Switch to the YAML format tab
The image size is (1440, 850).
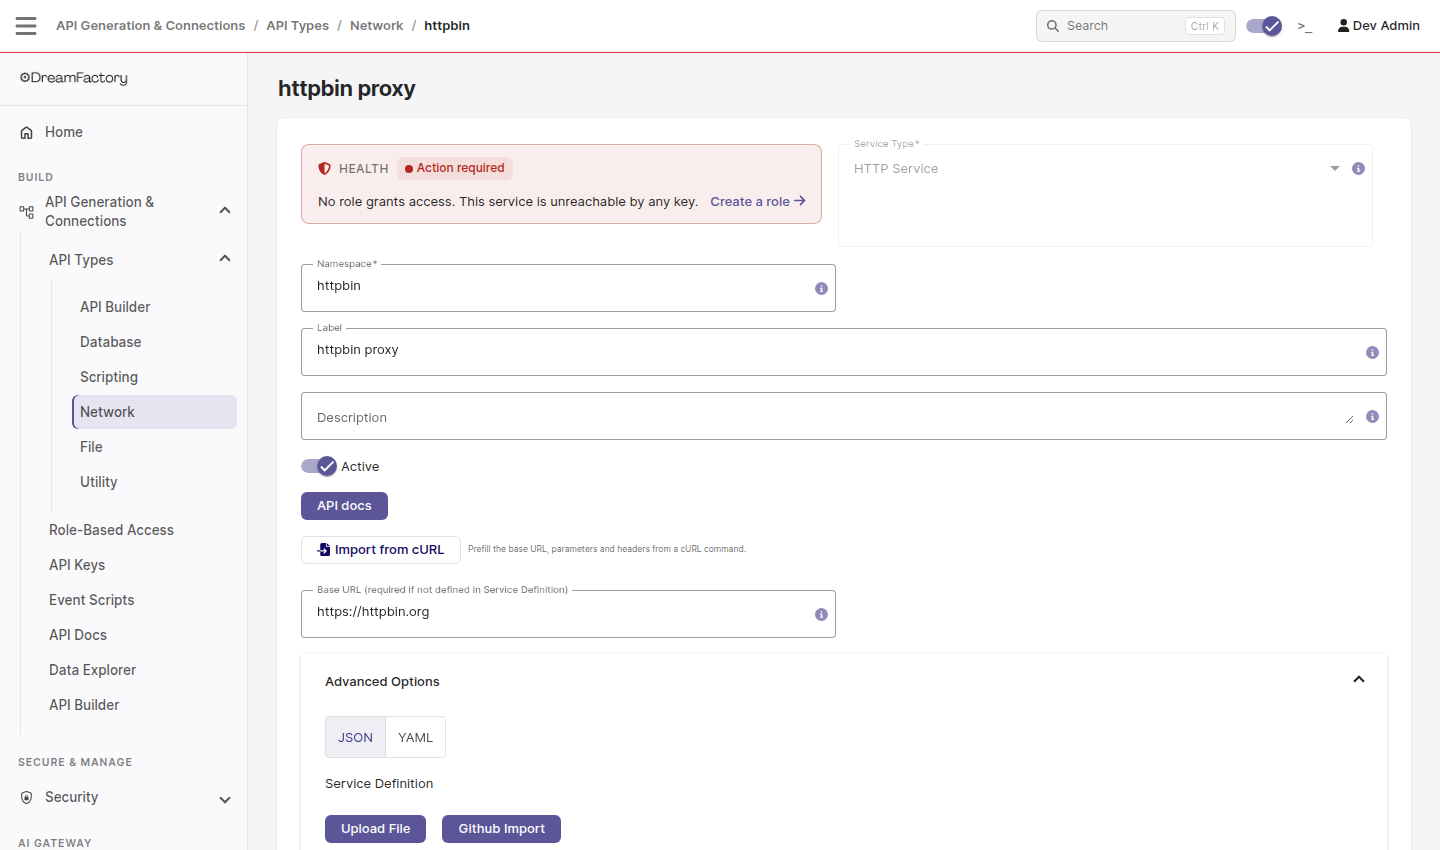415,737
